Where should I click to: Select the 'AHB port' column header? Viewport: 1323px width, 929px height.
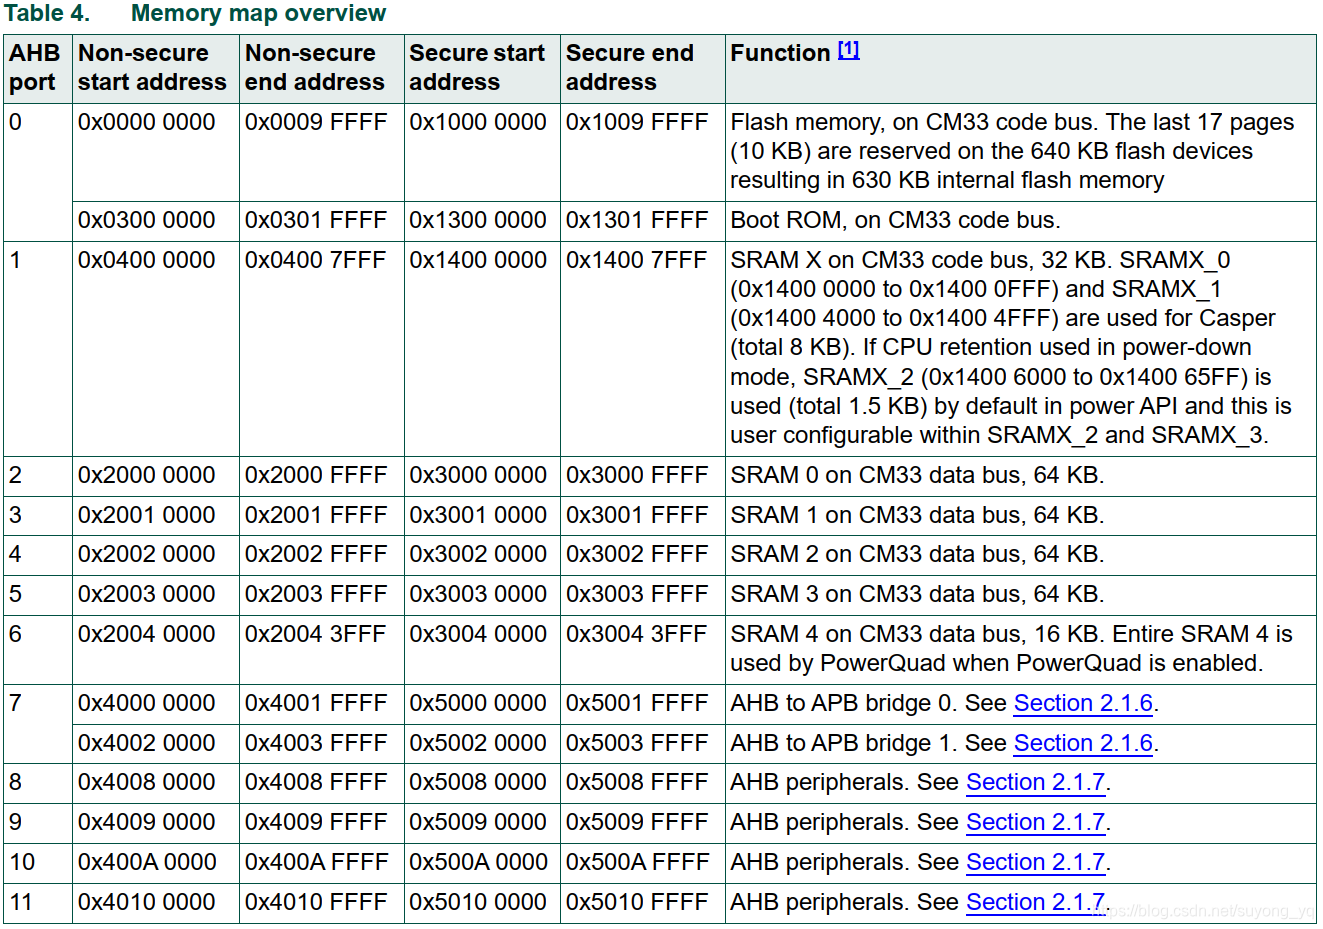click(38, 68)
